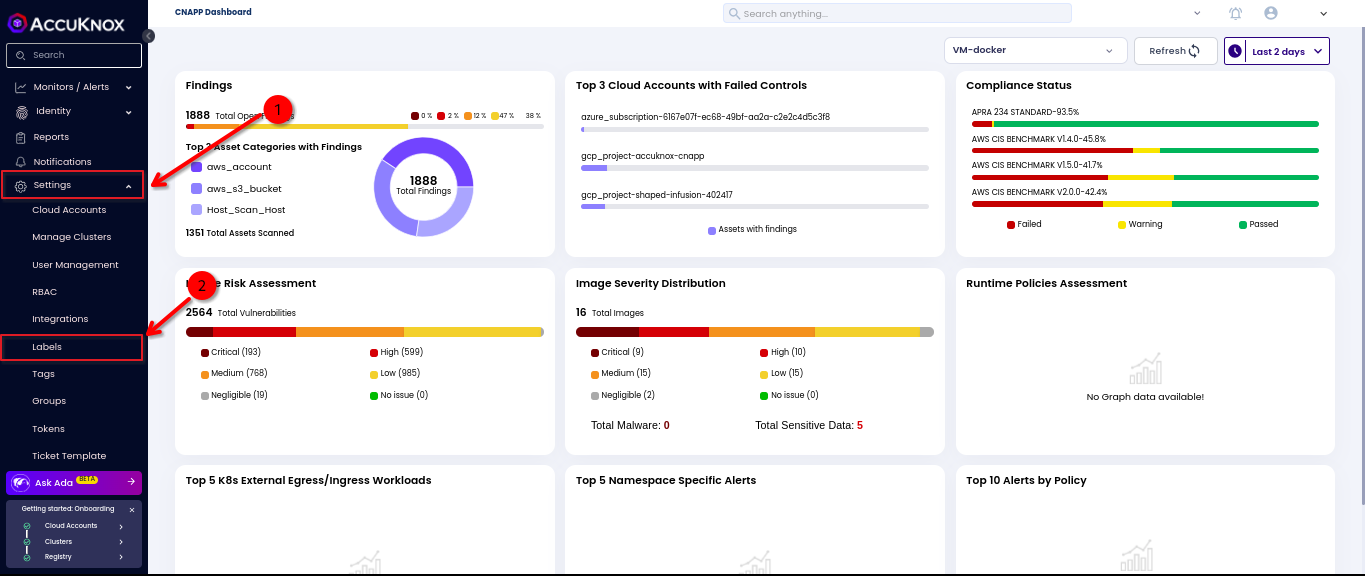
Task: Click the AccuKnox logo
Action: (x=65, y=22)
